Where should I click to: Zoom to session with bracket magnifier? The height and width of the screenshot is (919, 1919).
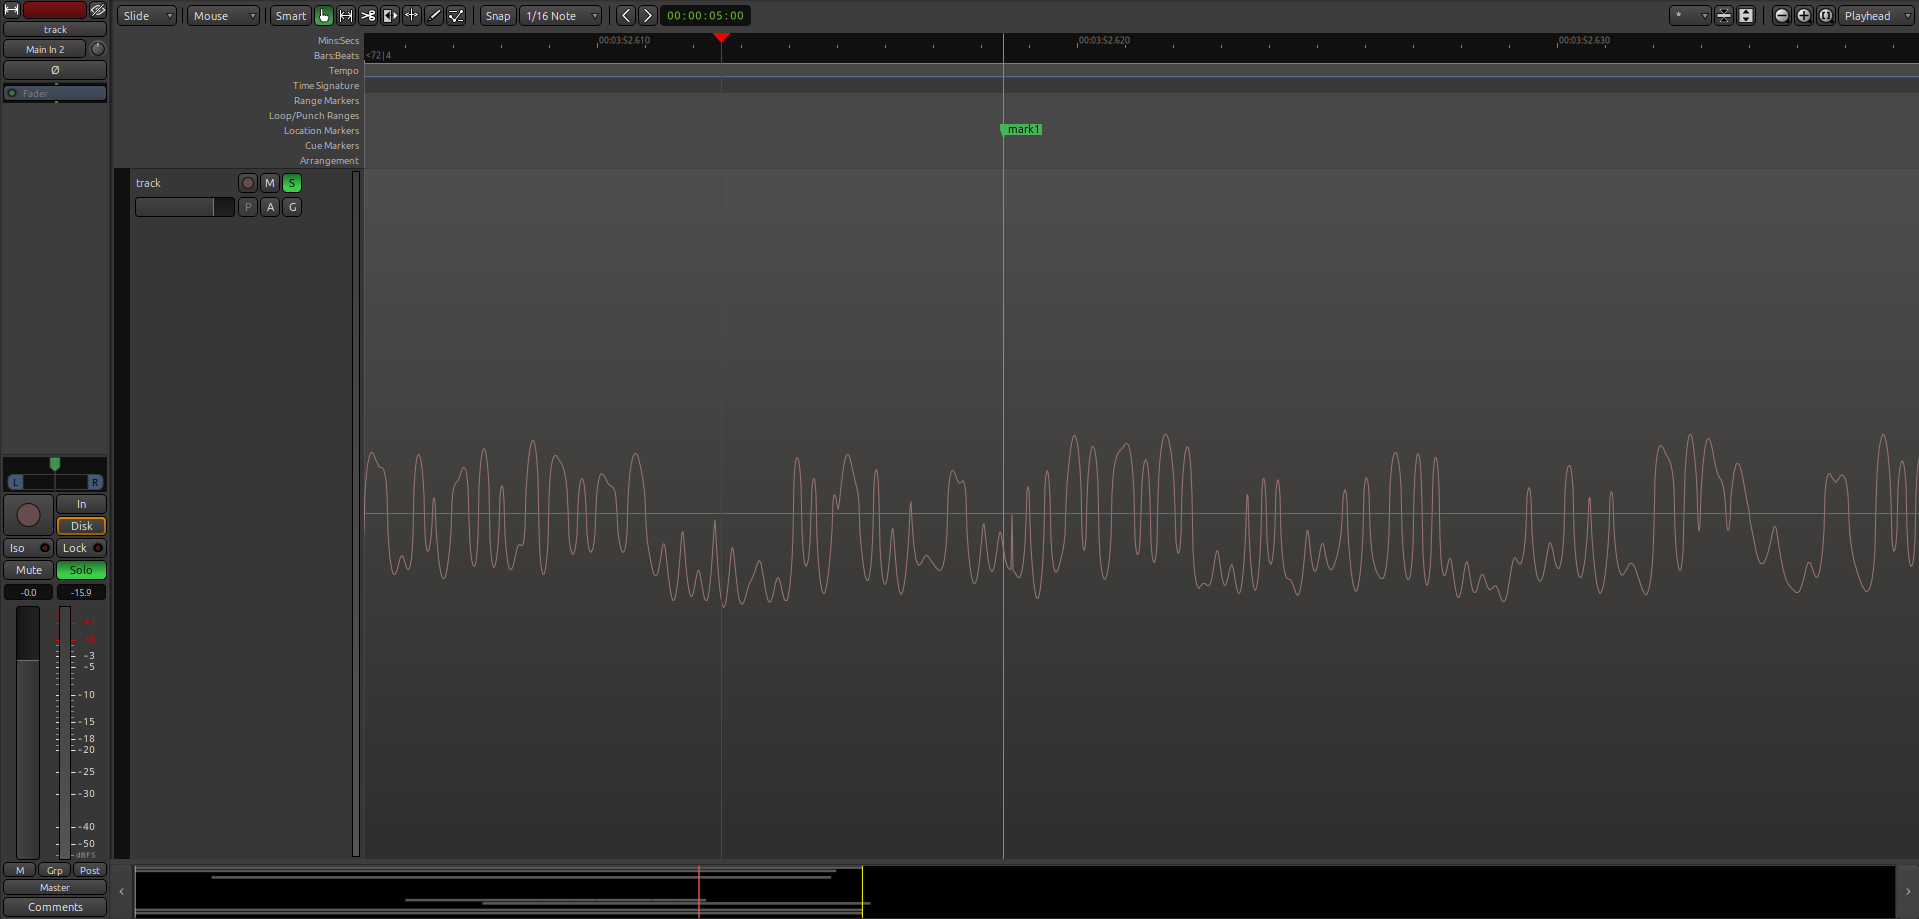click(x=1825, y=16)
